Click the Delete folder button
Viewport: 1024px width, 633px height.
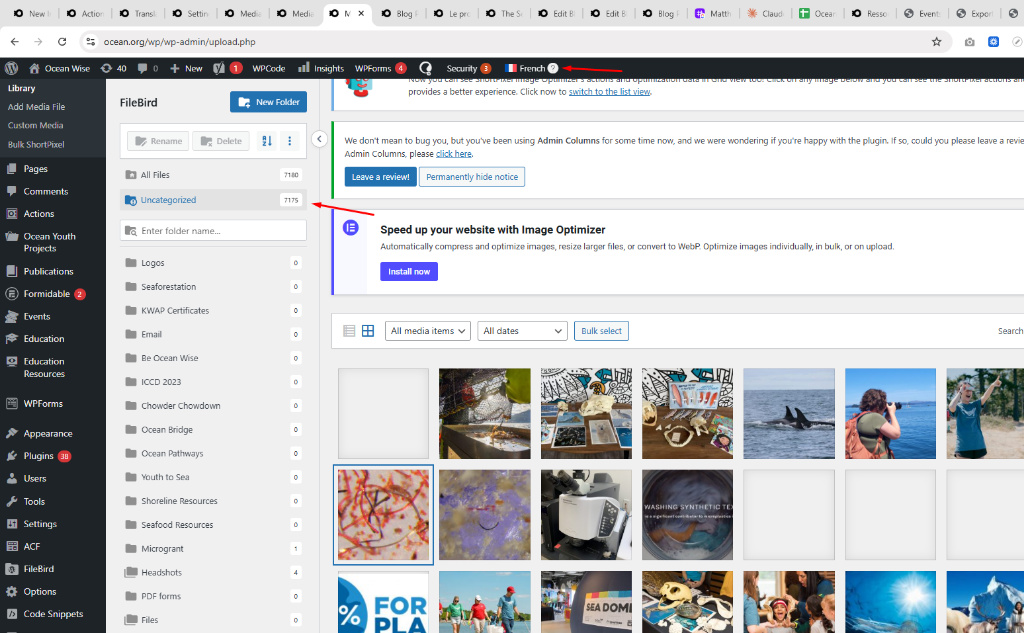(221, 140)
